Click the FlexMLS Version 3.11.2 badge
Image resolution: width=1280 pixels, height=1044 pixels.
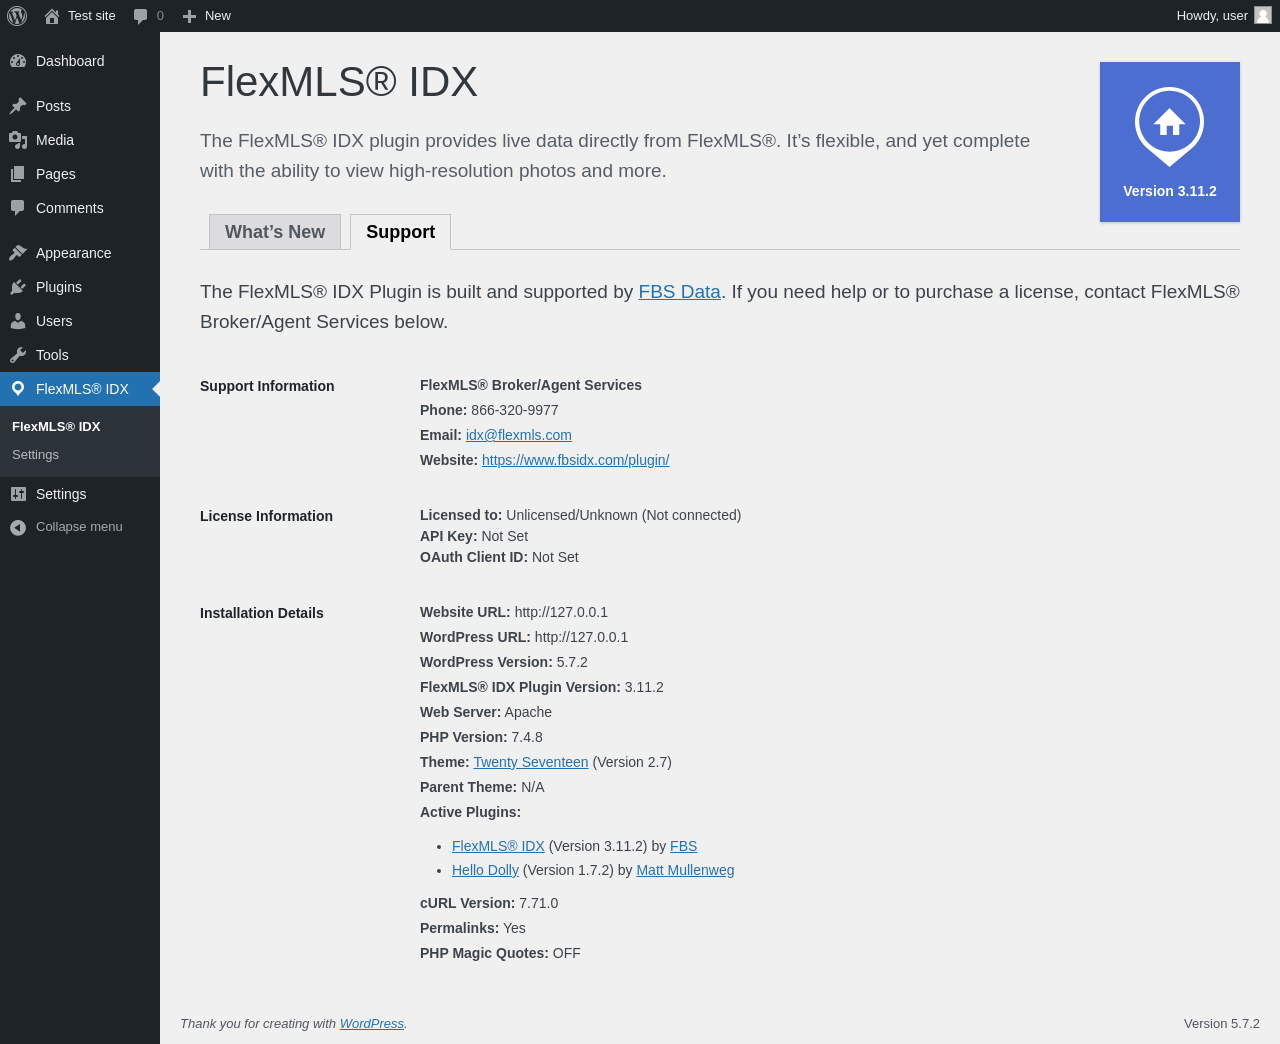click(1170, 142)
